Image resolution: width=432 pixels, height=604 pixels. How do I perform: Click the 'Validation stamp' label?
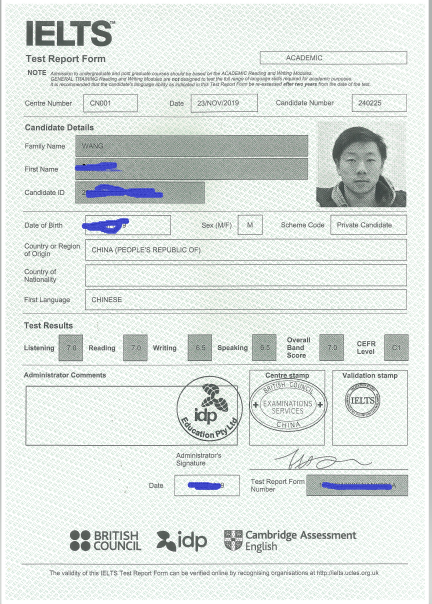(x=370, y=375)
